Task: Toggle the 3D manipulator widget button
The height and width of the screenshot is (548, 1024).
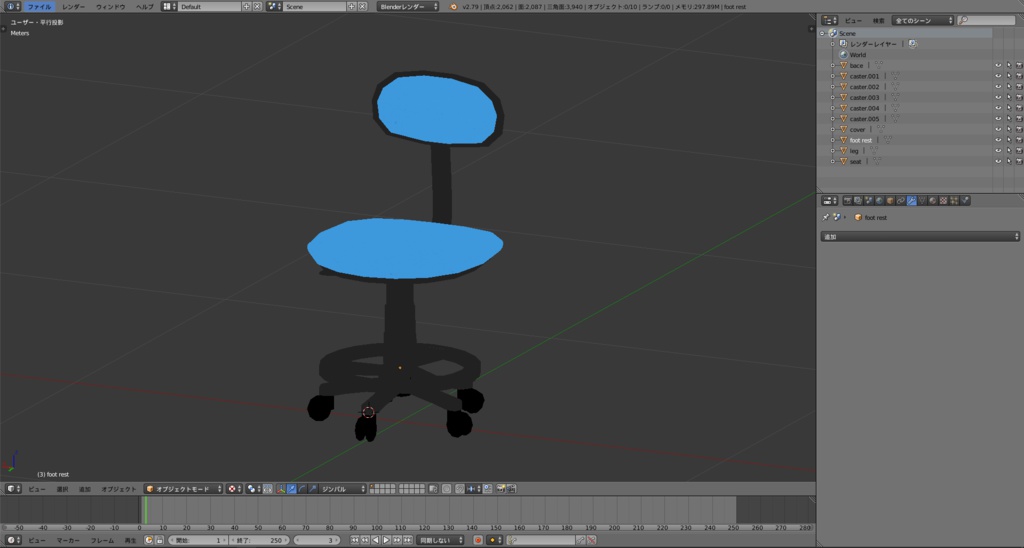Action: click(281, 489)
